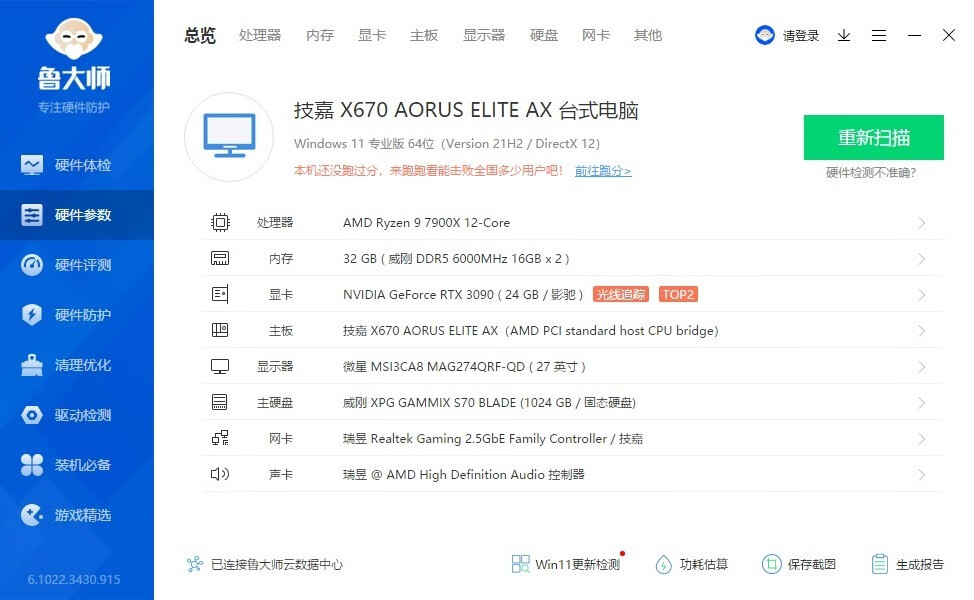Expand the MSI MAG274QRF-QD display row chevron
Viewport: 974px width, 600px height.
(922, 367)
